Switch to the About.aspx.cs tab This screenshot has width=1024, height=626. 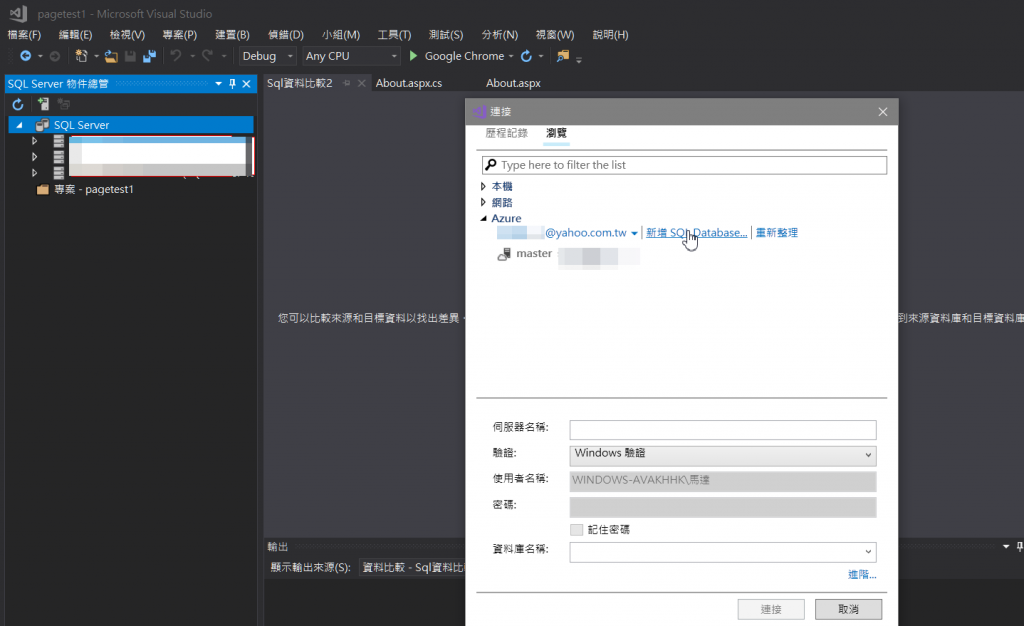coord(409,83)
